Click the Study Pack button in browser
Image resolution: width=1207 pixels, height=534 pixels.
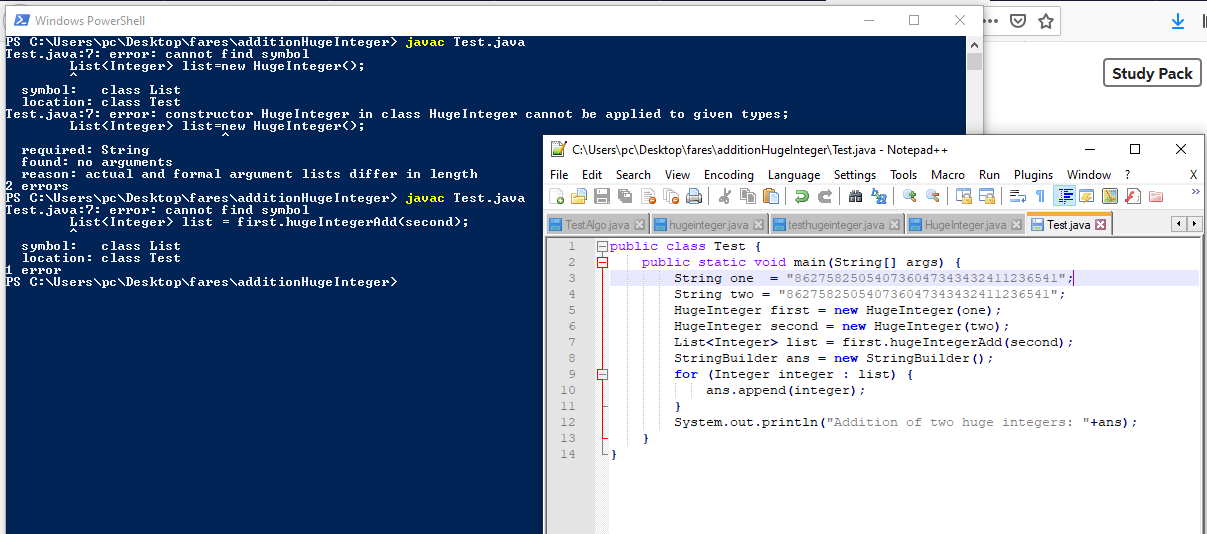tap(1152, 73)
